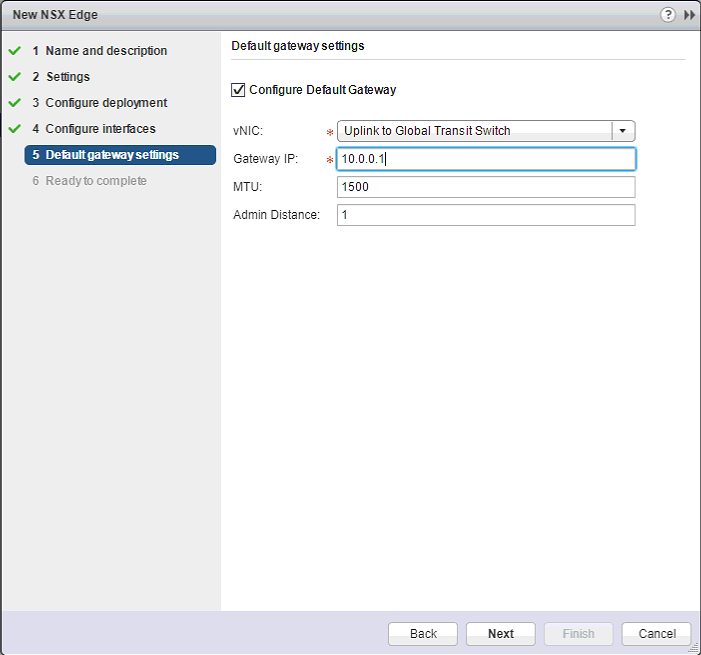This screenshot has height=655, width=701.
Task: Click green checkmark beside Configure deployment
Action: pos(14,103)
